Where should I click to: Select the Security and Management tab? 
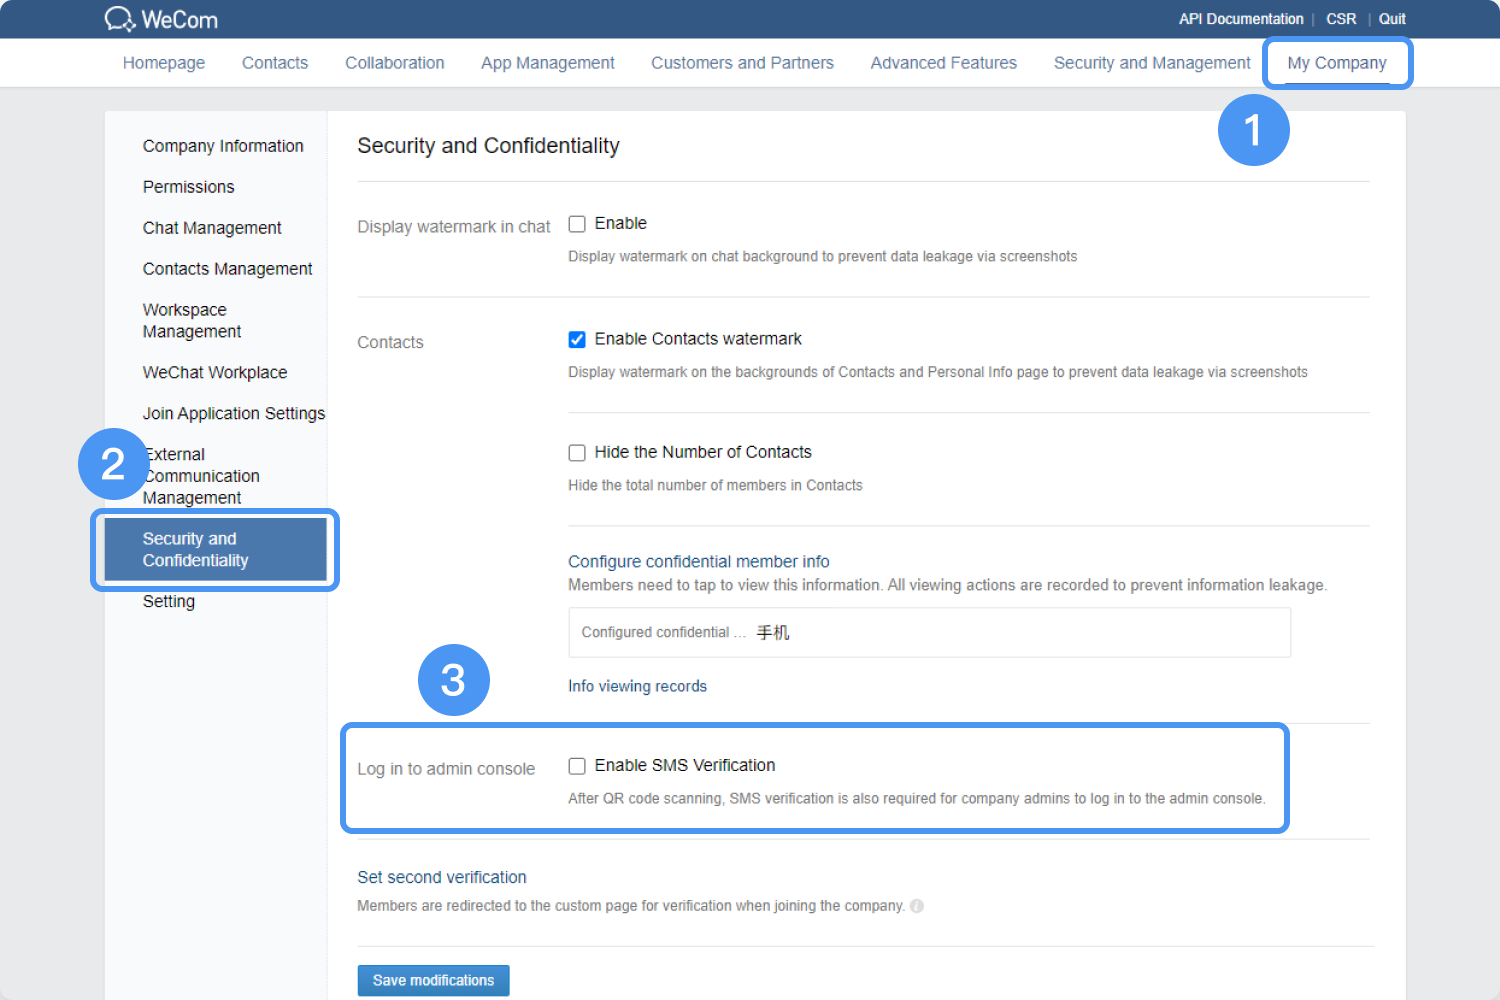(x=1151, y=62)
